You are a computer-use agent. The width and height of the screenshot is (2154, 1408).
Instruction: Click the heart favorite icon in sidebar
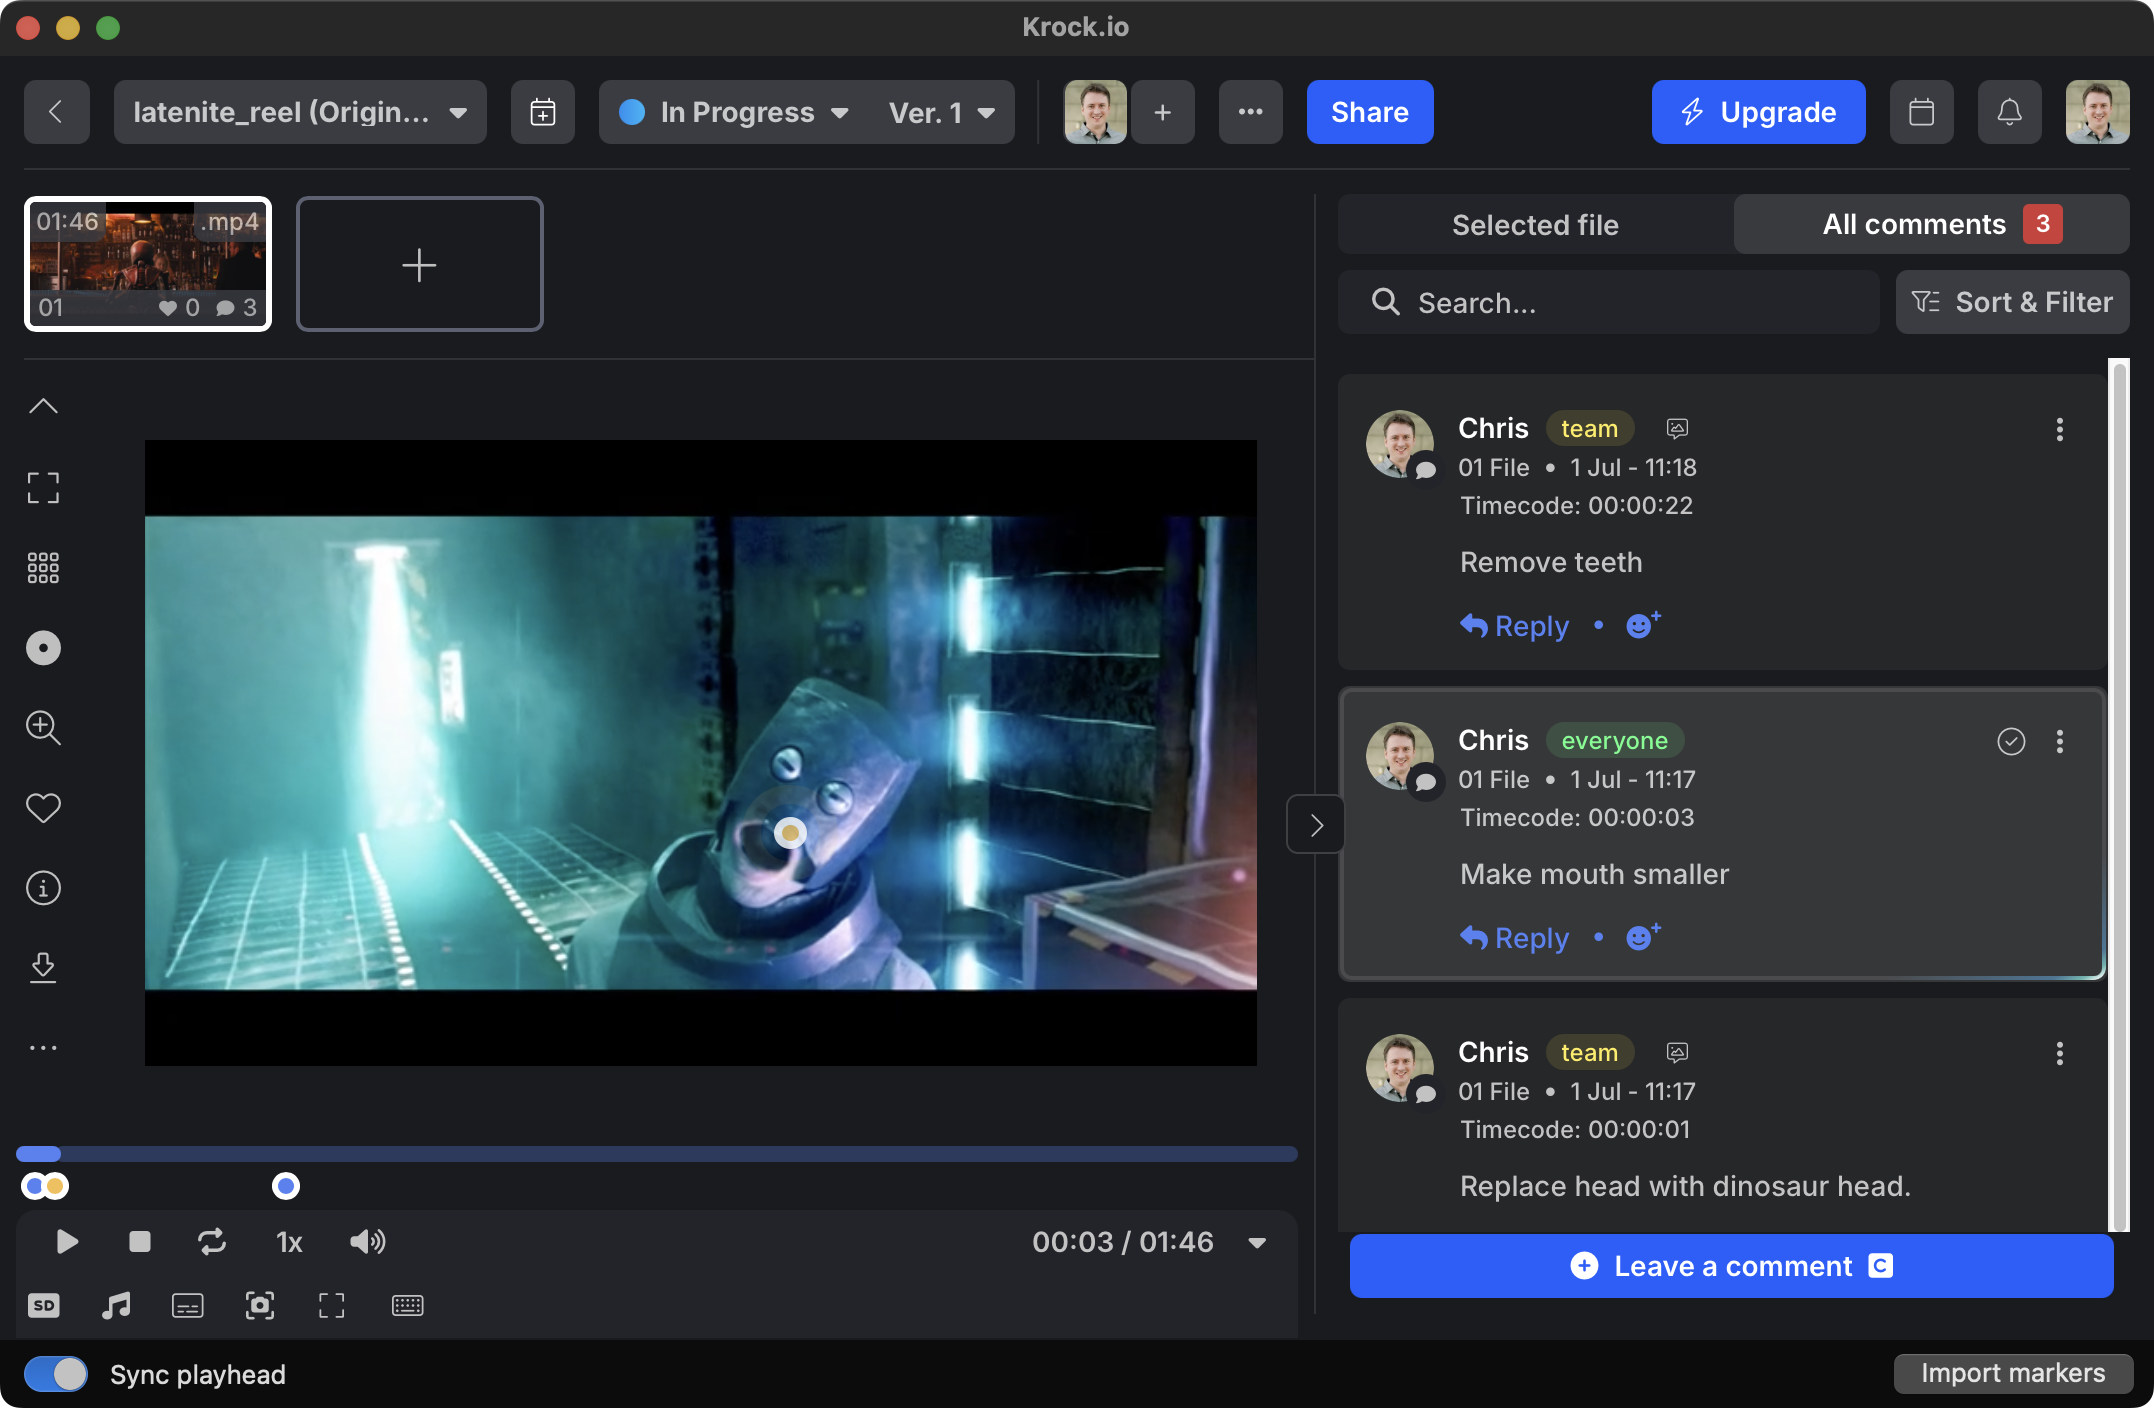pos(43,808)
